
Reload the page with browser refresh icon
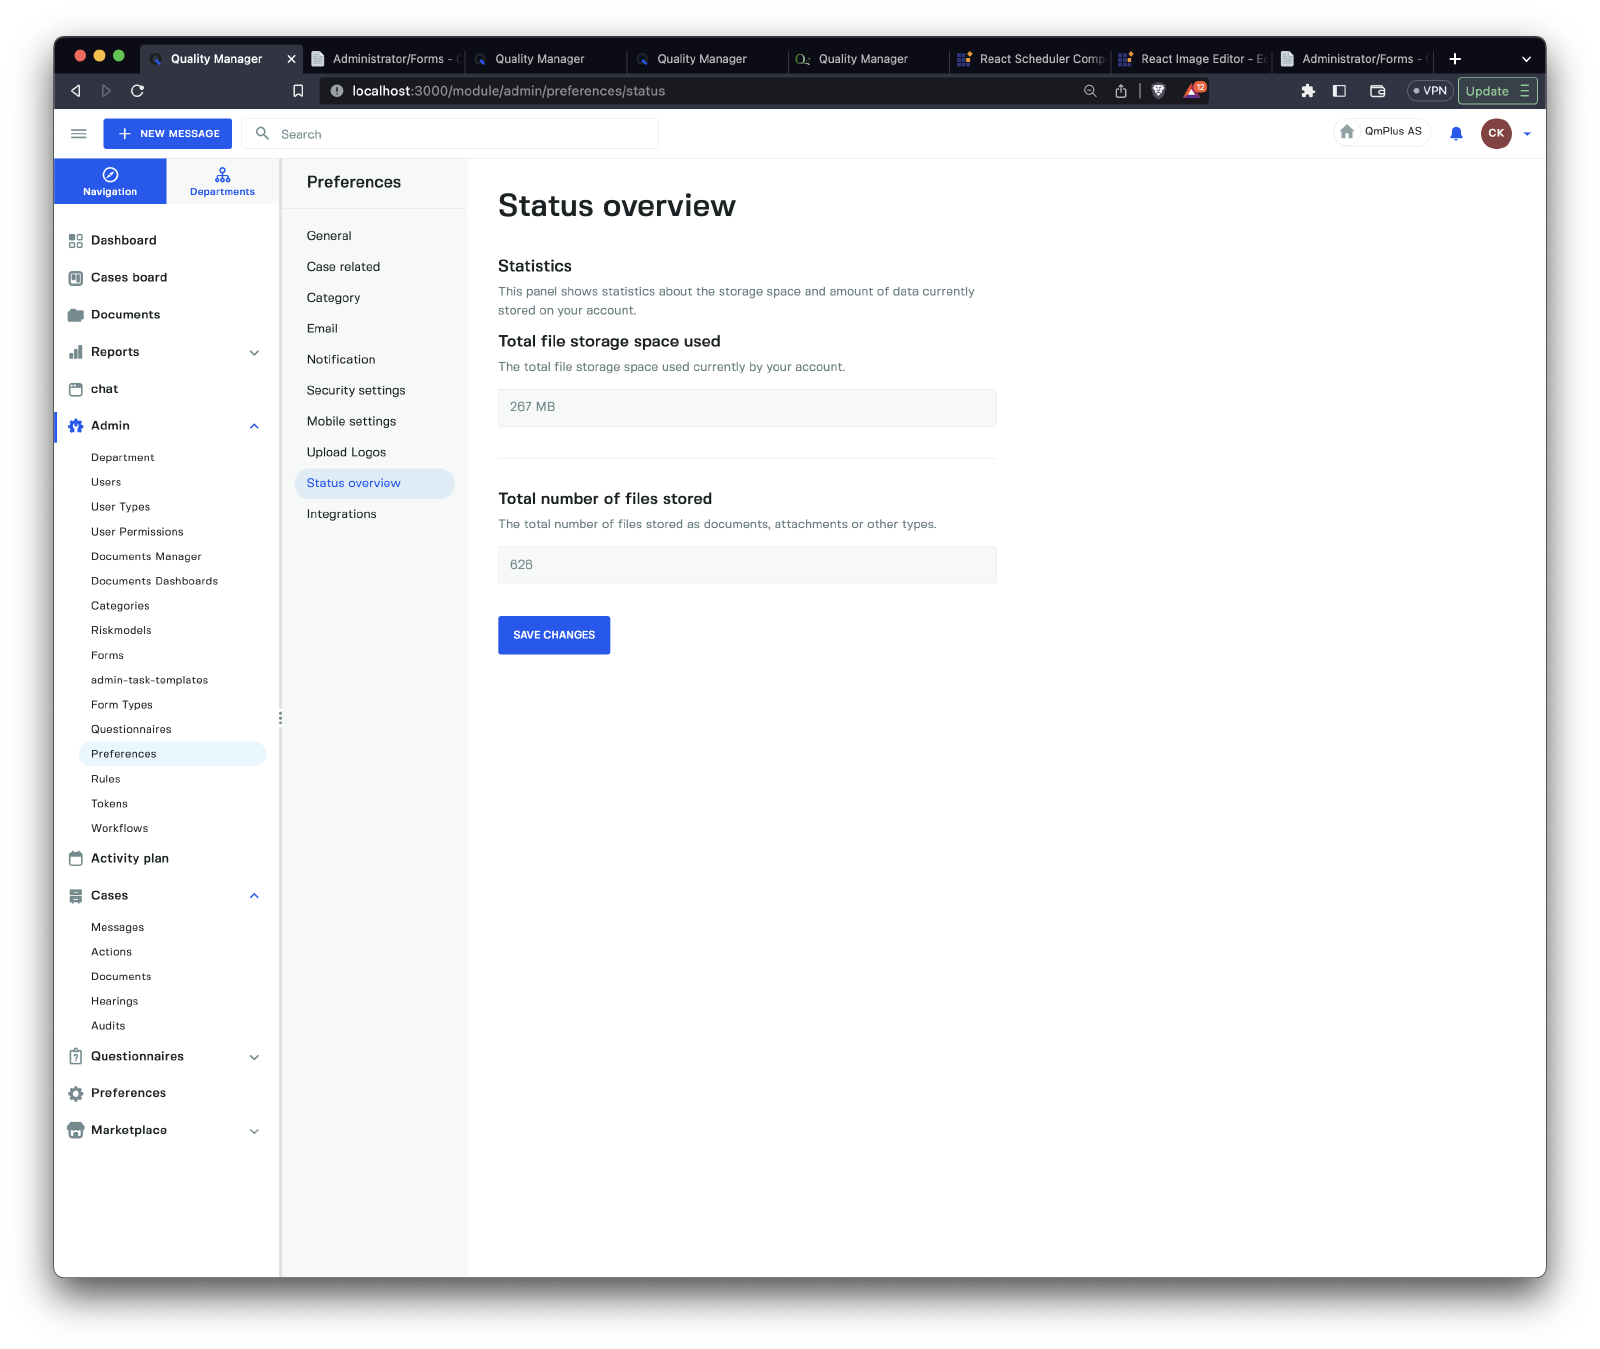(138, 91)
